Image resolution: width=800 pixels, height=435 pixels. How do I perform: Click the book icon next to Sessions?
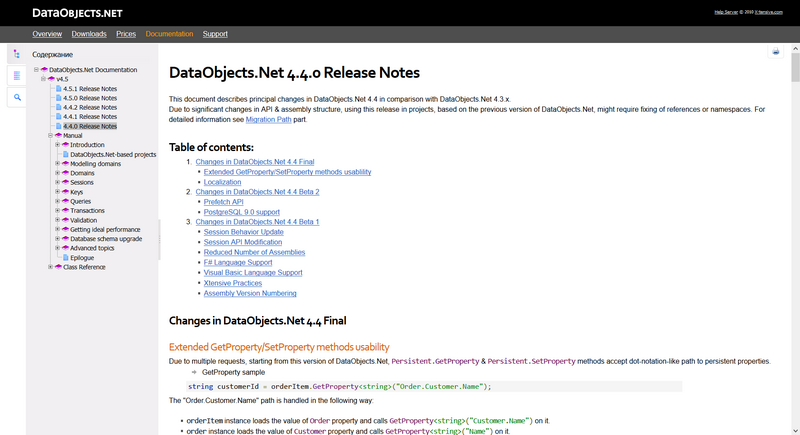[x=65, y=182]
